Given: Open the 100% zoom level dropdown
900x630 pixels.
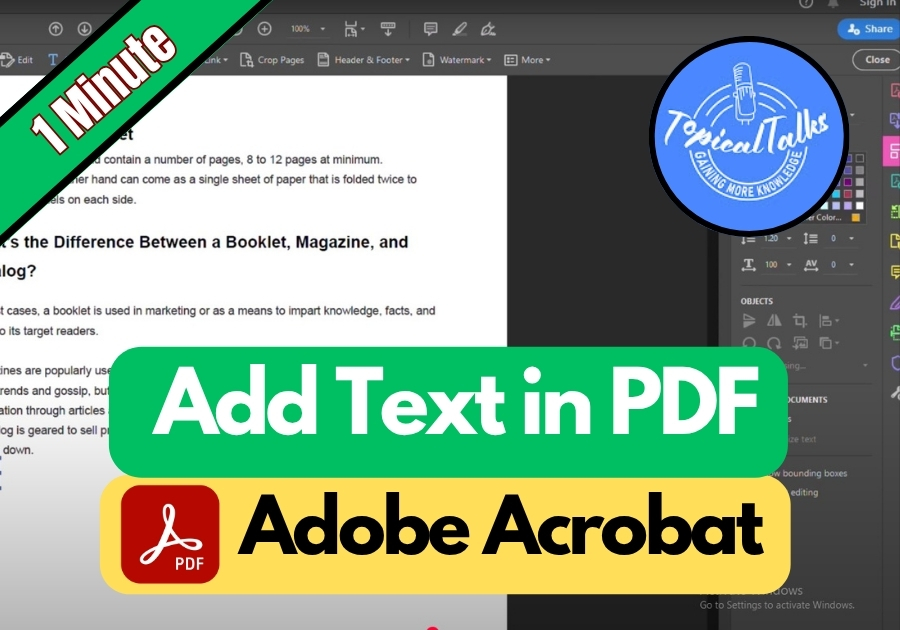Looking at the screenshot, I should coord(308,29).
